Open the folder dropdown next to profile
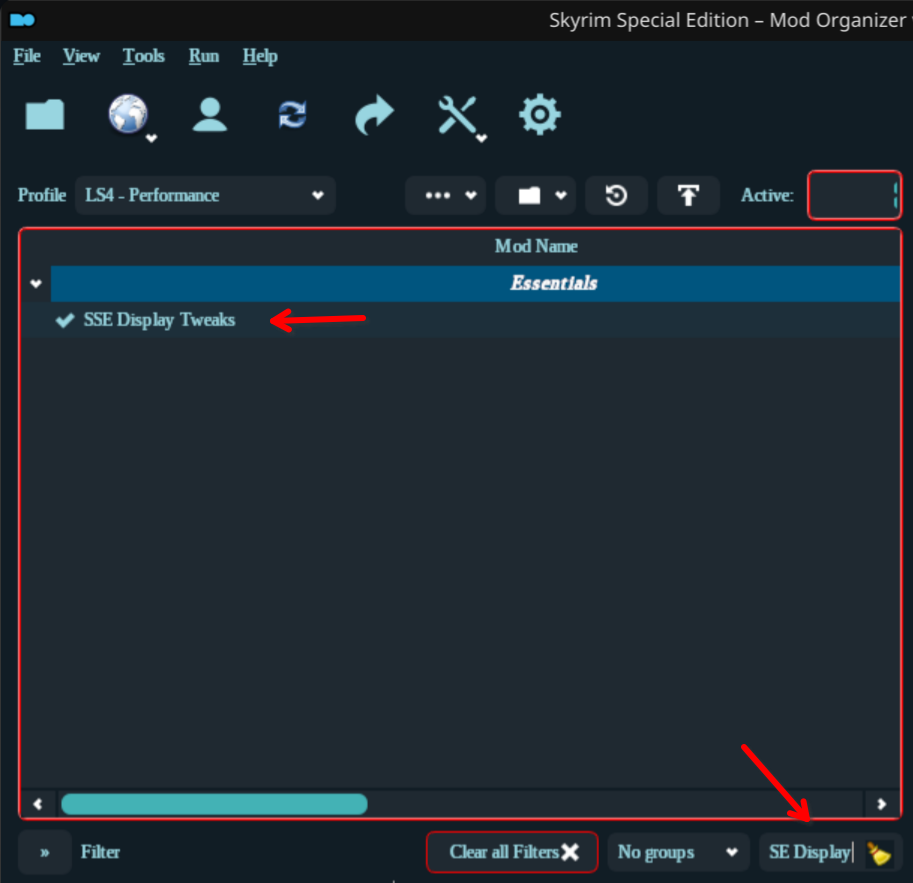 pyautogui.click(x=536, y=195)
